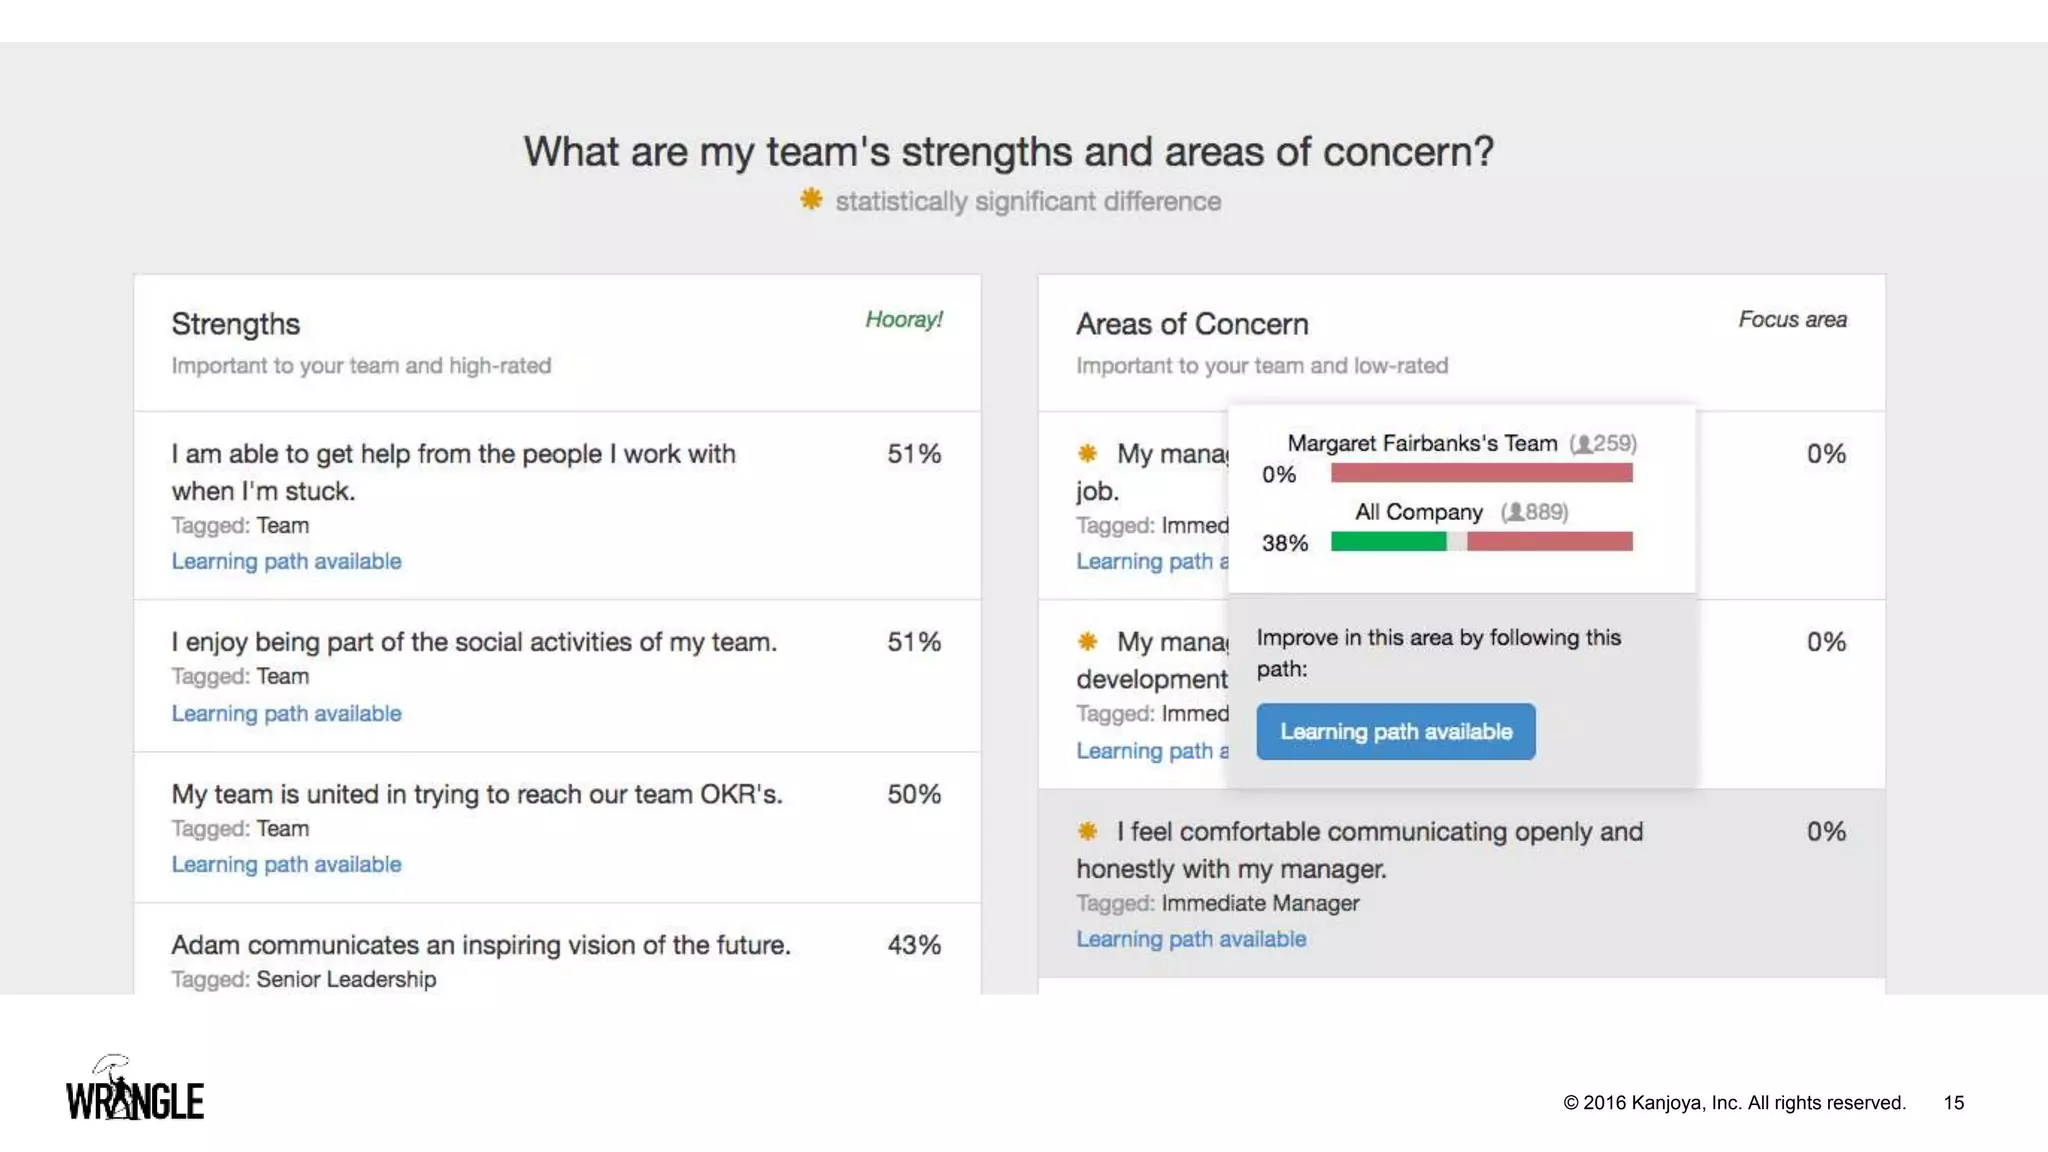Screen dimensions: 2048x1152
Task: Click the first orange asterisk in Areas of Concern
Action: pos(1088,454)
